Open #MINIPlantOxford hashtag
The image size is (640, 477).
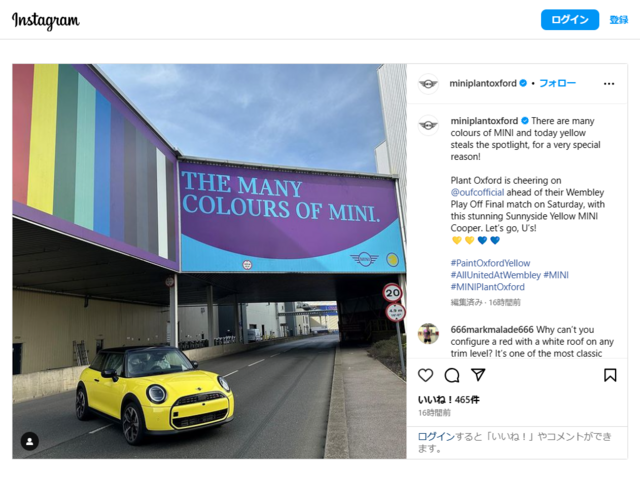pos(487,287)
